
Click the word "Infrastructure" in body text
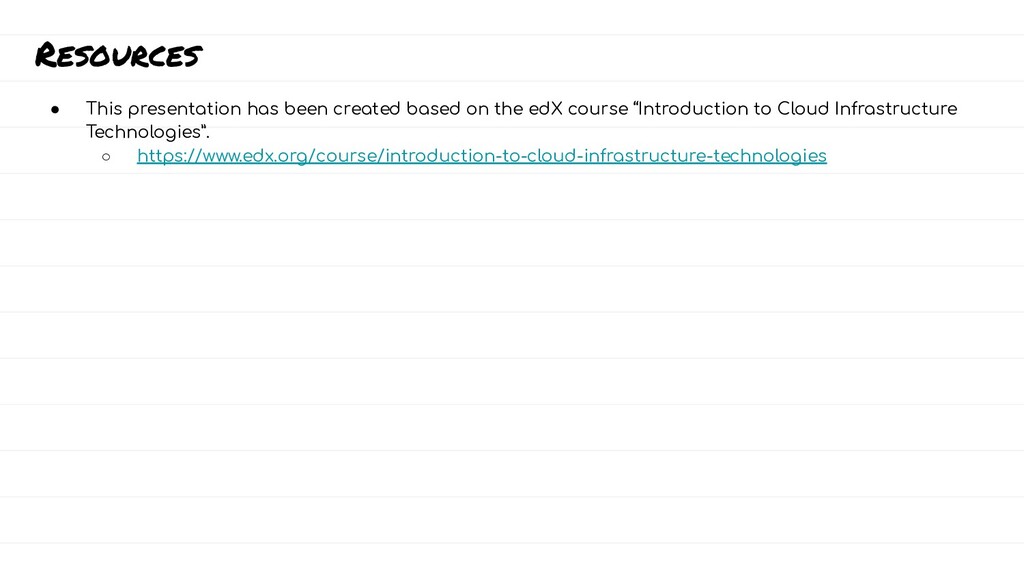click(x=896, y=108)
